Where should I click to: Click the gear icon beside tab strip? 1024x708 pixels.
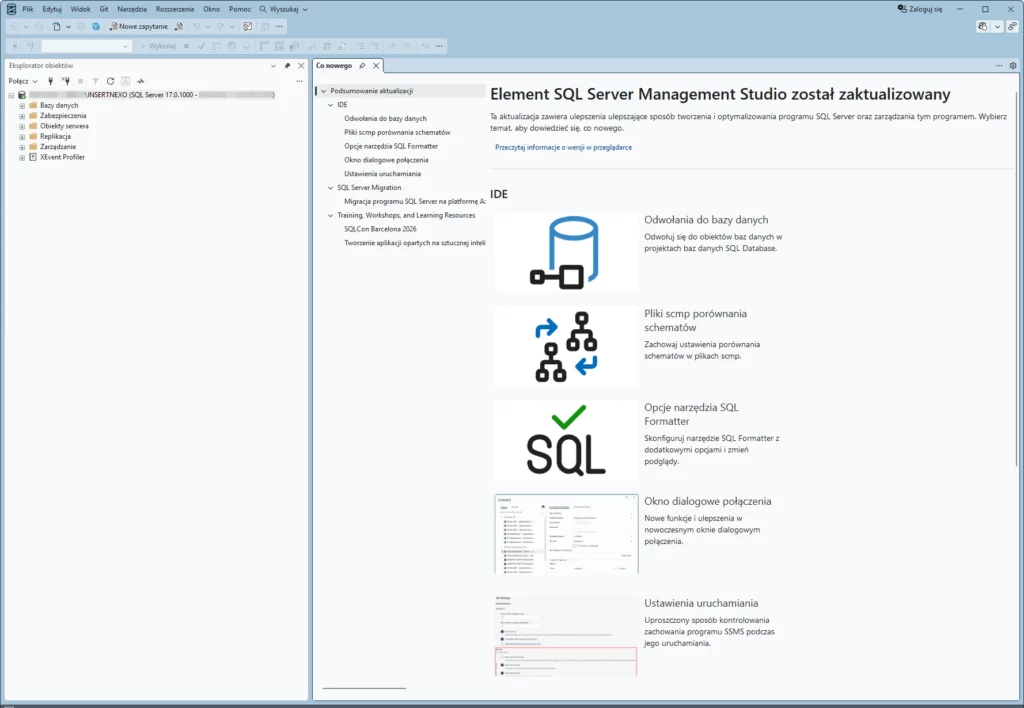point(1013,65)
